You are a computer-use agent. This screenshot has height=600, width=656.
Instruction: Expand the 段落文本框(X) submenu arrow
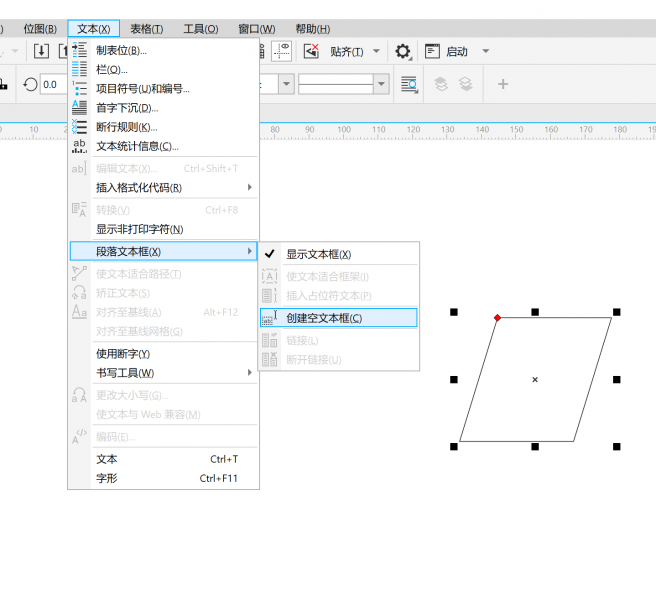(249, 251)
